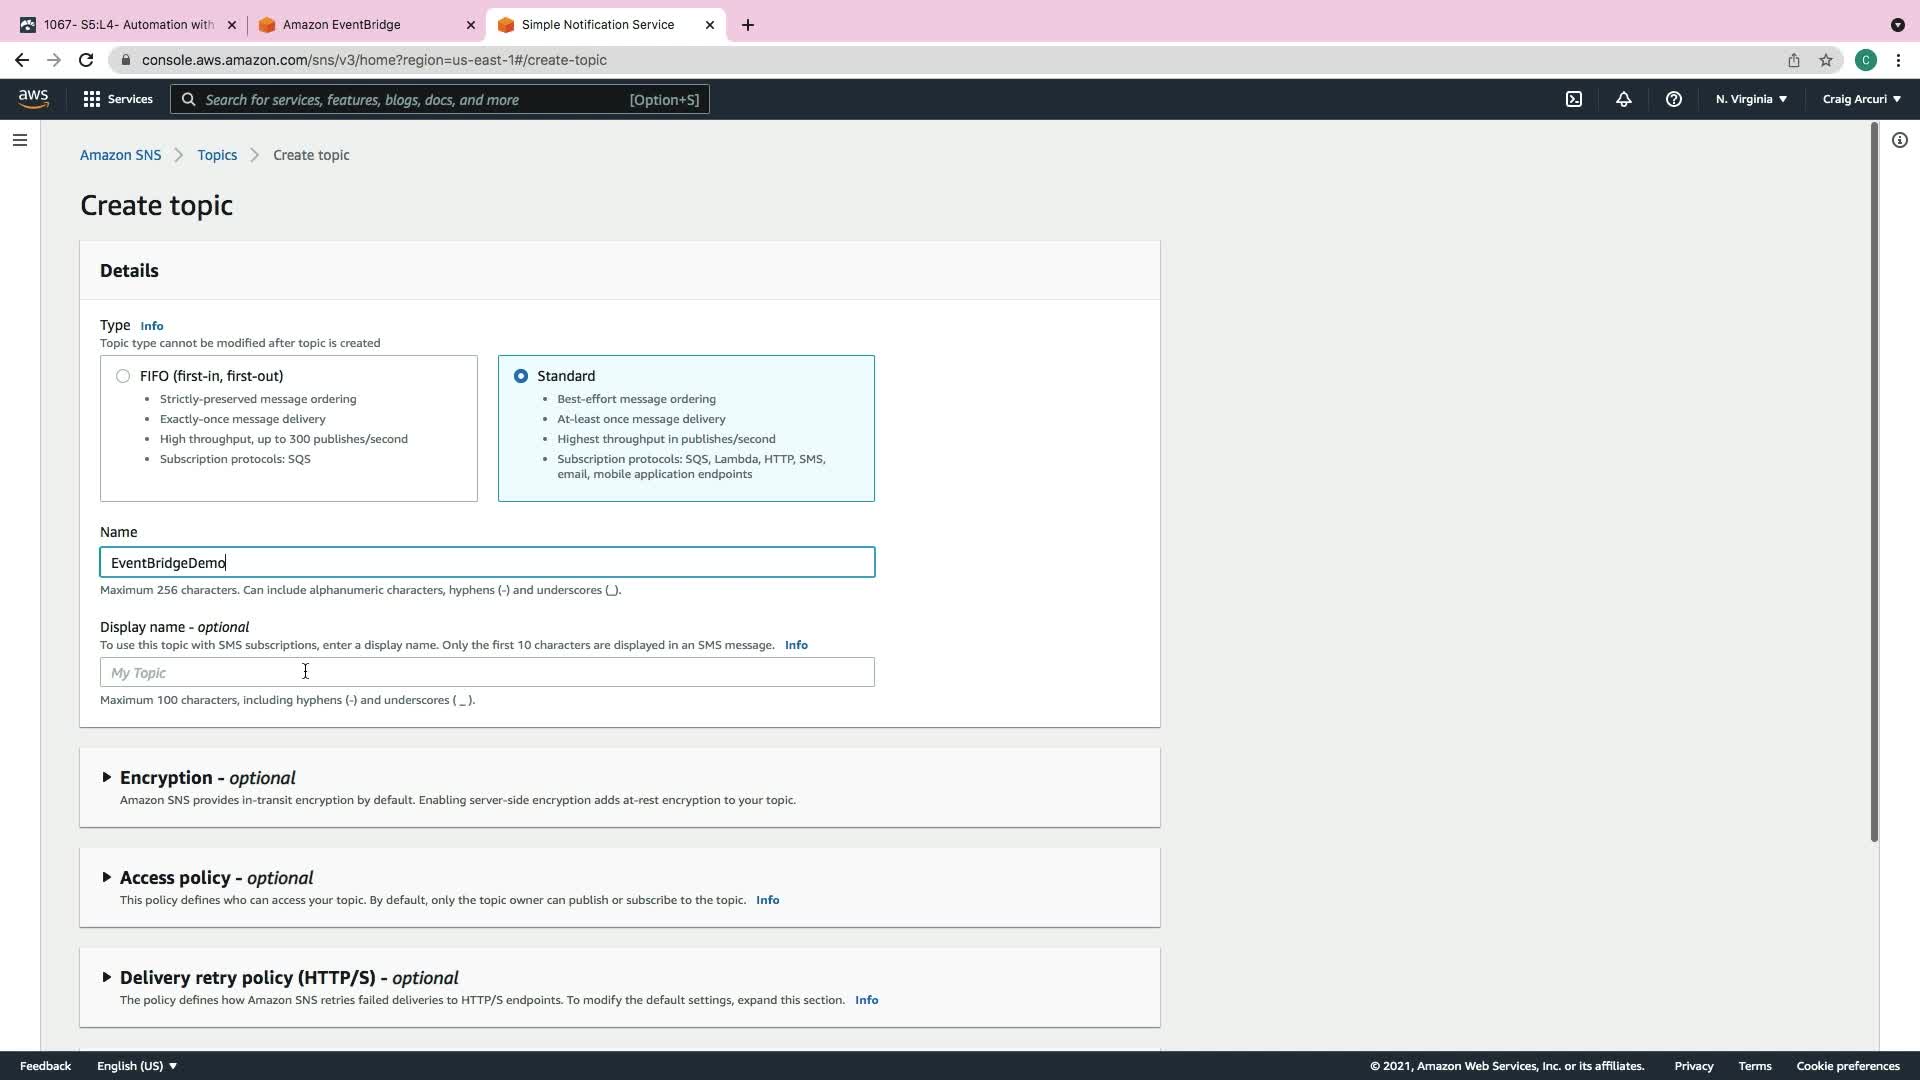Open the AWS CloudShell icon

1573,99
